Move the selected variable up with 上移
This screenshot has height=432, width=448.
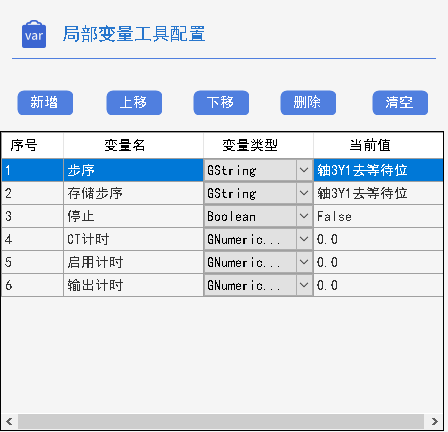click(134, 103)
